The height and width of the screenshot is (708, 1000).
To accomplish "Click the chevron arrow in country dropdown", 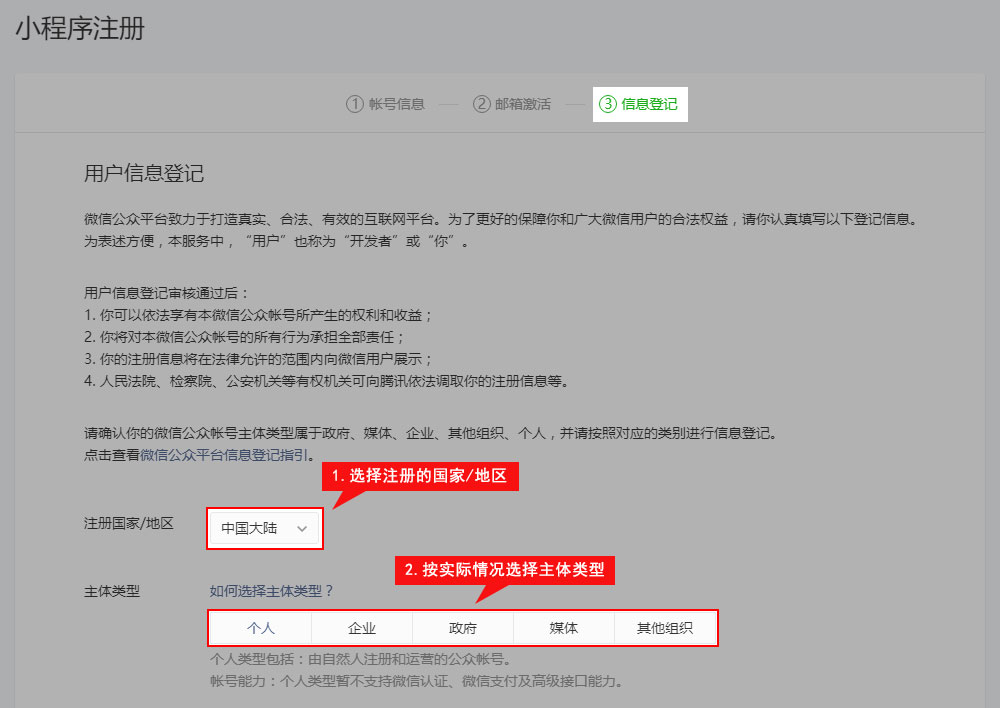I will click(302, 528).
